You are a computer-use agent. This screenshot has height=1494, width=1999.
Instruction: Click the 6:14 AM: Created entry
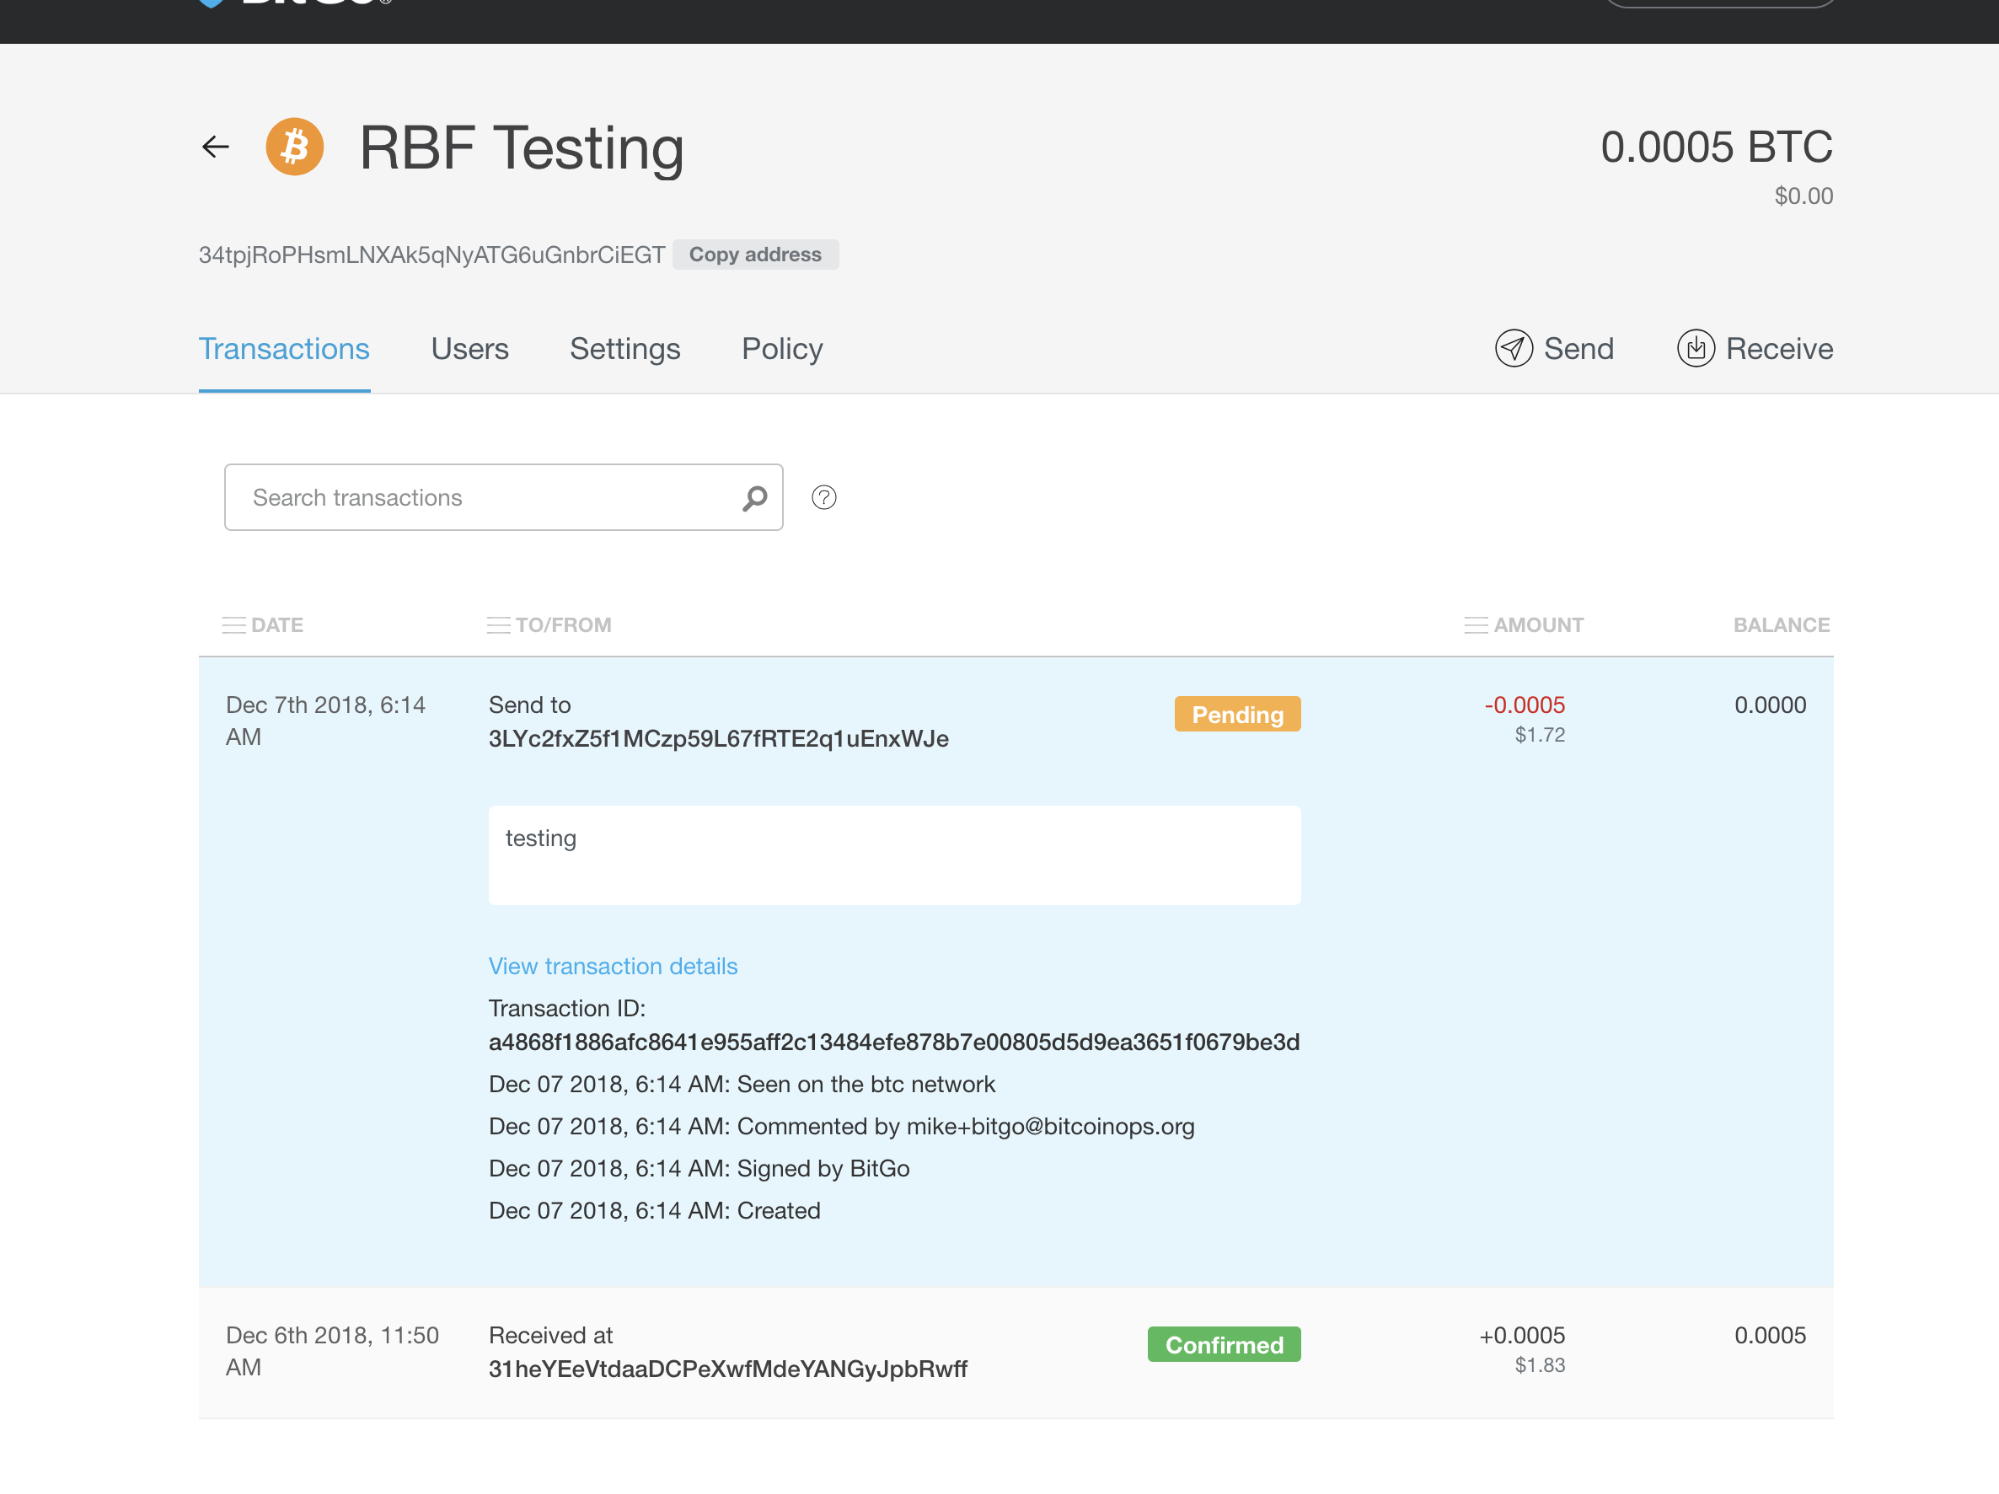[655, 1210]
